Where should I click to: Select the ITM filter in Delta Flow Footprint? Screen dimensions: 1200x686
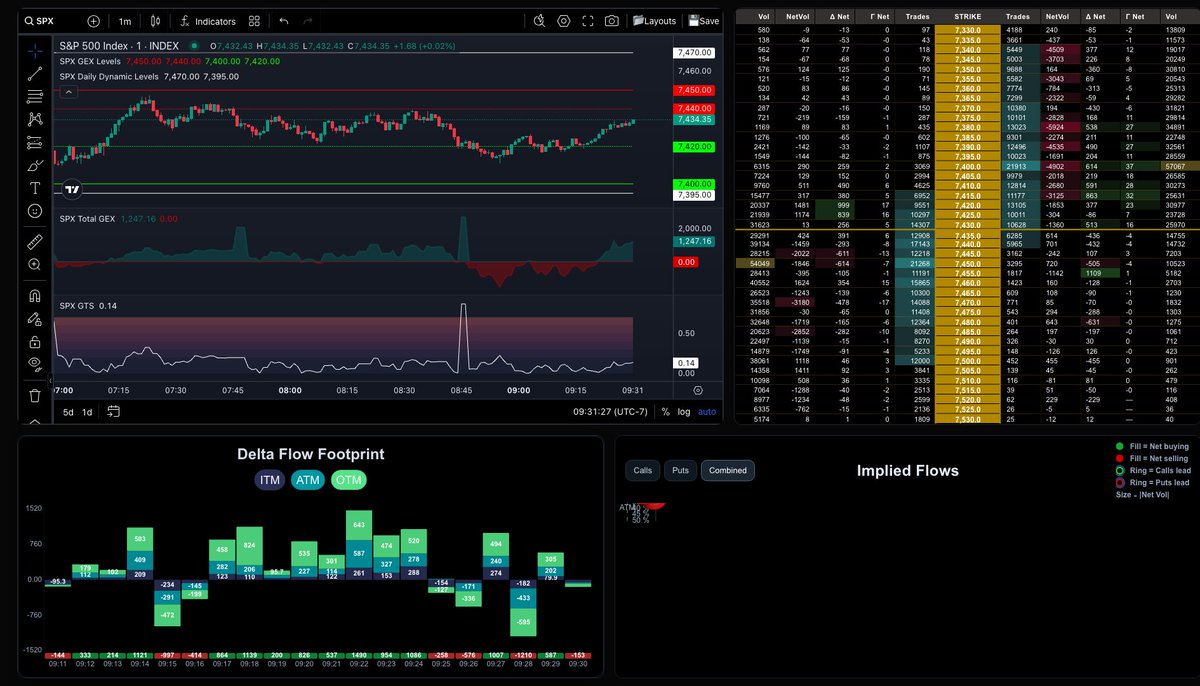coord(270,481)
